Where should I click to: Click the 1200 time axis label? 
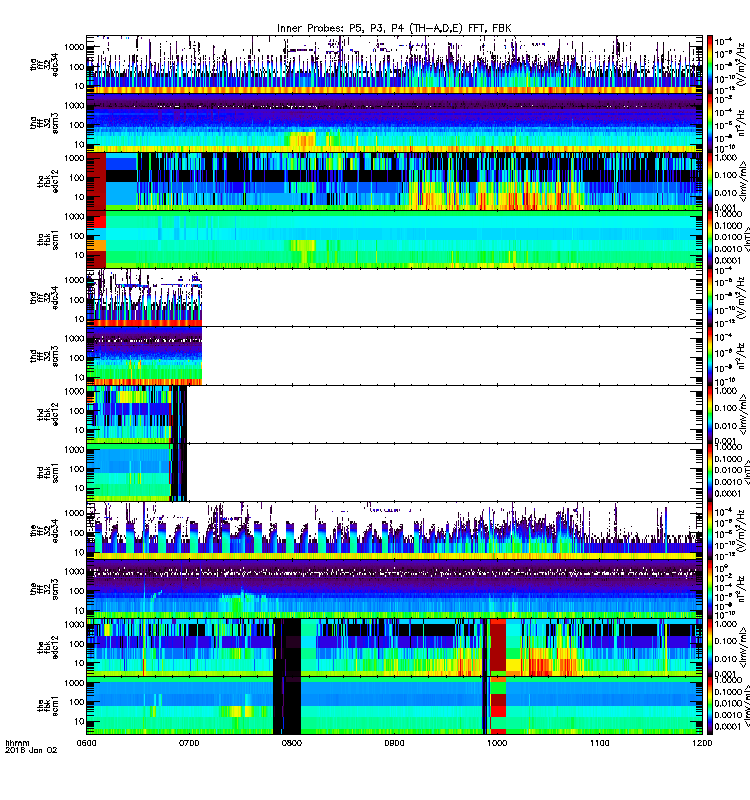point(702,743)
